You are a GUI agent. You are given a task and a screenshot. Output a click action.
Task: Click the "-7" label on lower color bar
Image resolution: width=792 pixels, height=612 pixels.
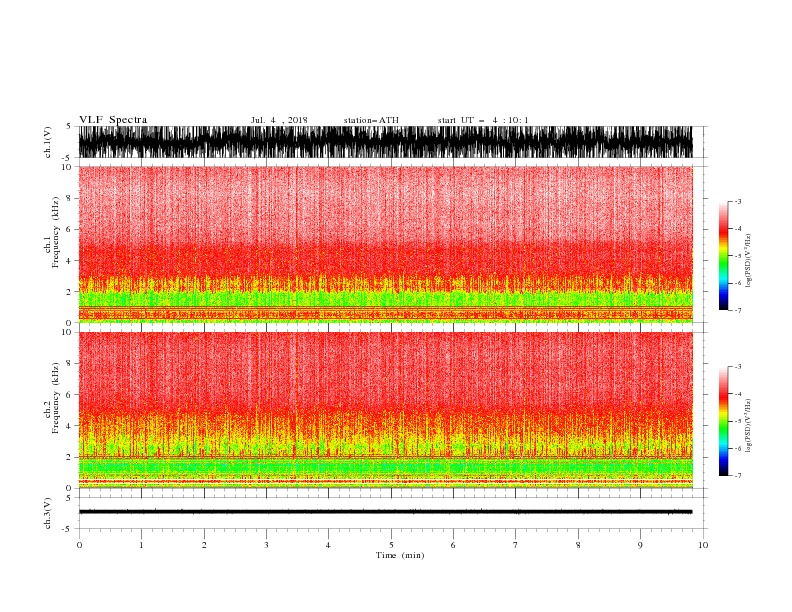[737, 476]
